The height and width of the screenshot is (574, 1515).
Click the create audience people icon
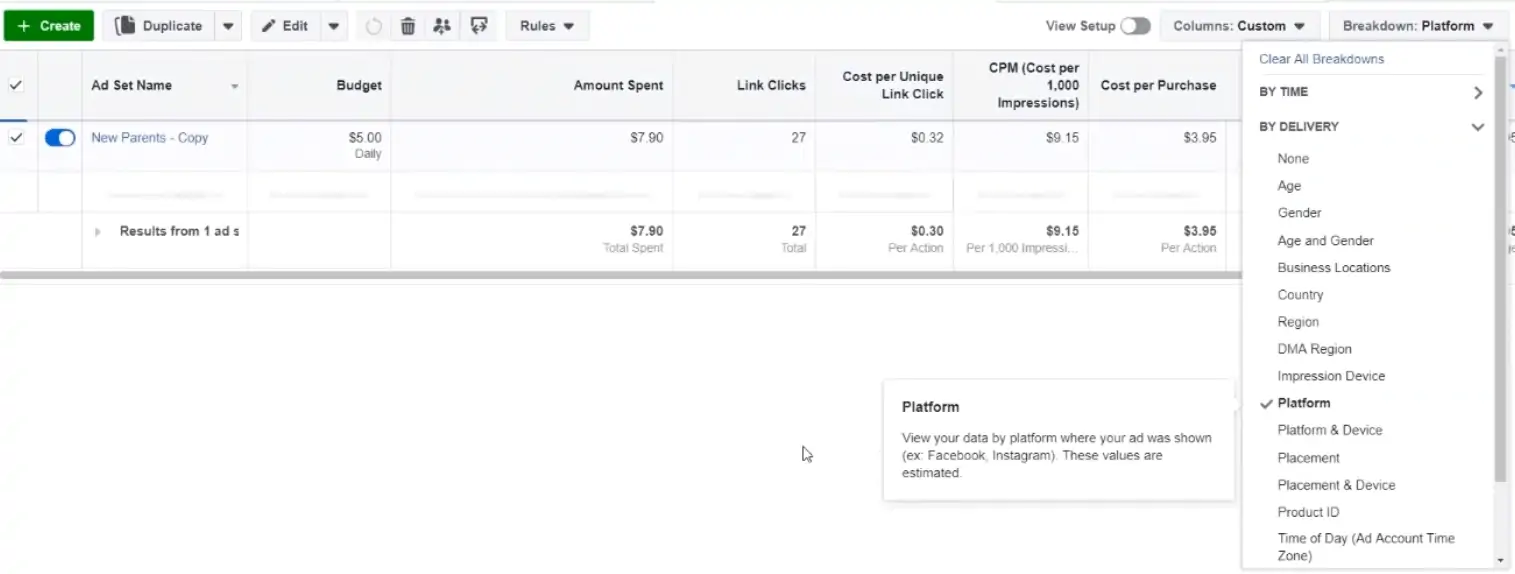pos(442,26)
